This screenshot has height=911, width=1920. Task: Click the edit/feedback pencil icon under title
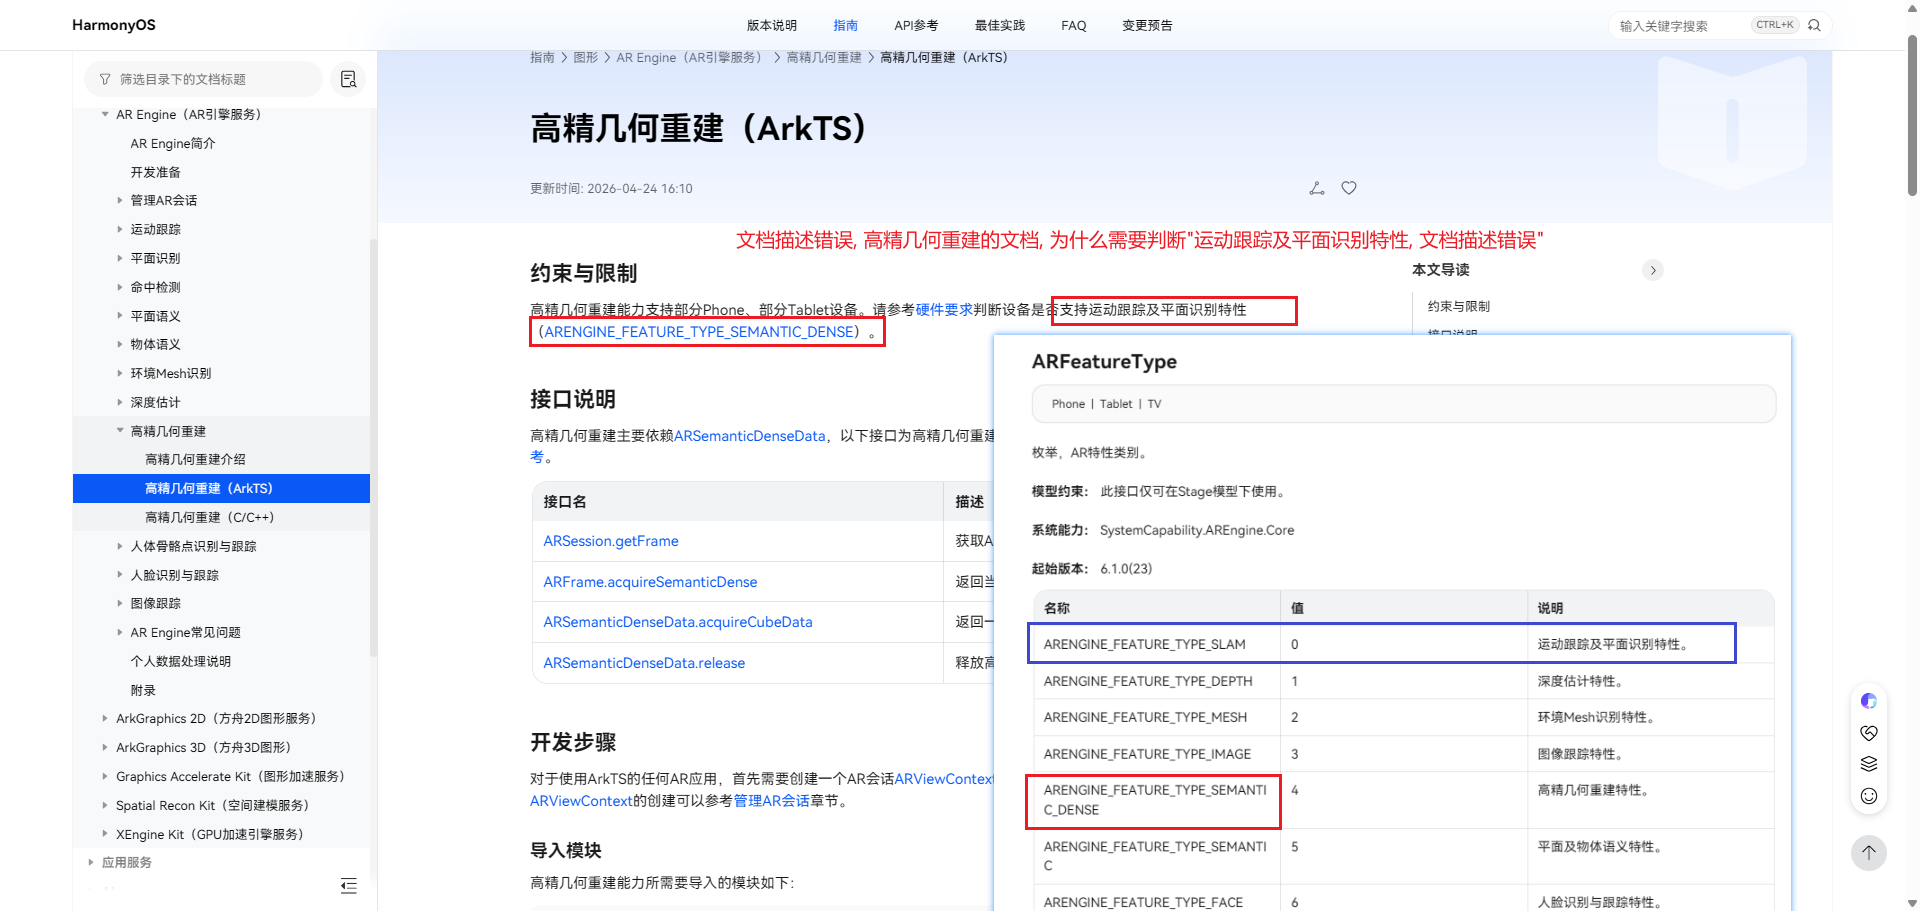[x=1317, y=188]
